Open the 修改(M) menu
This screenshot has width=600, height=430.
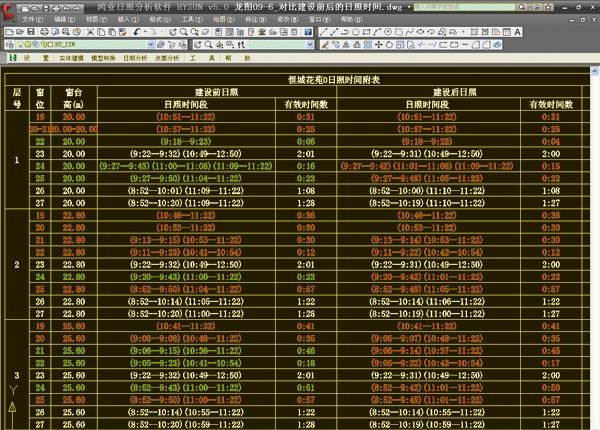click(288, 19)
